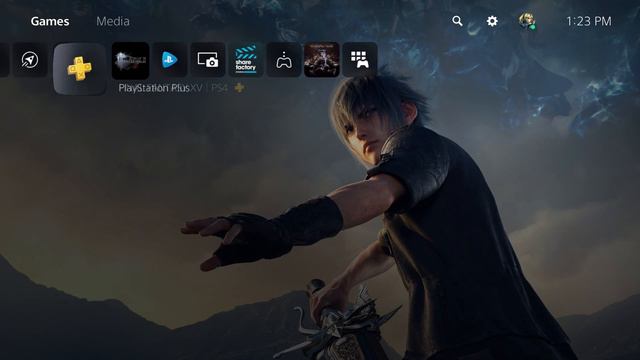
Task: Select the PlayStation Plus tile
Action: click(x=80, y=69)
